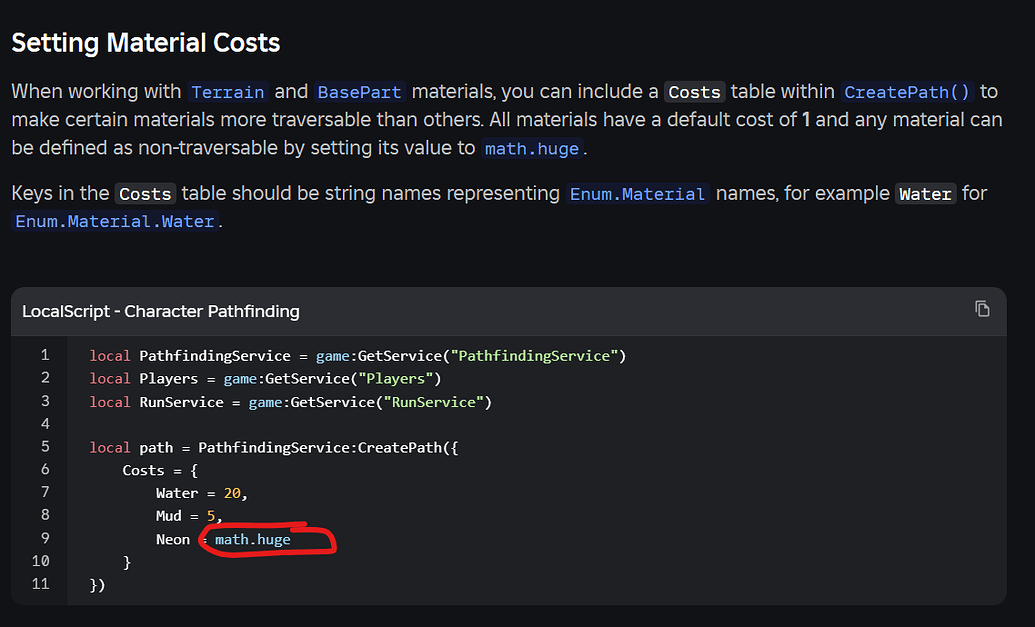Open the Enum.Material link
This screenshot has height=627, width=1035.
(638, 194)
